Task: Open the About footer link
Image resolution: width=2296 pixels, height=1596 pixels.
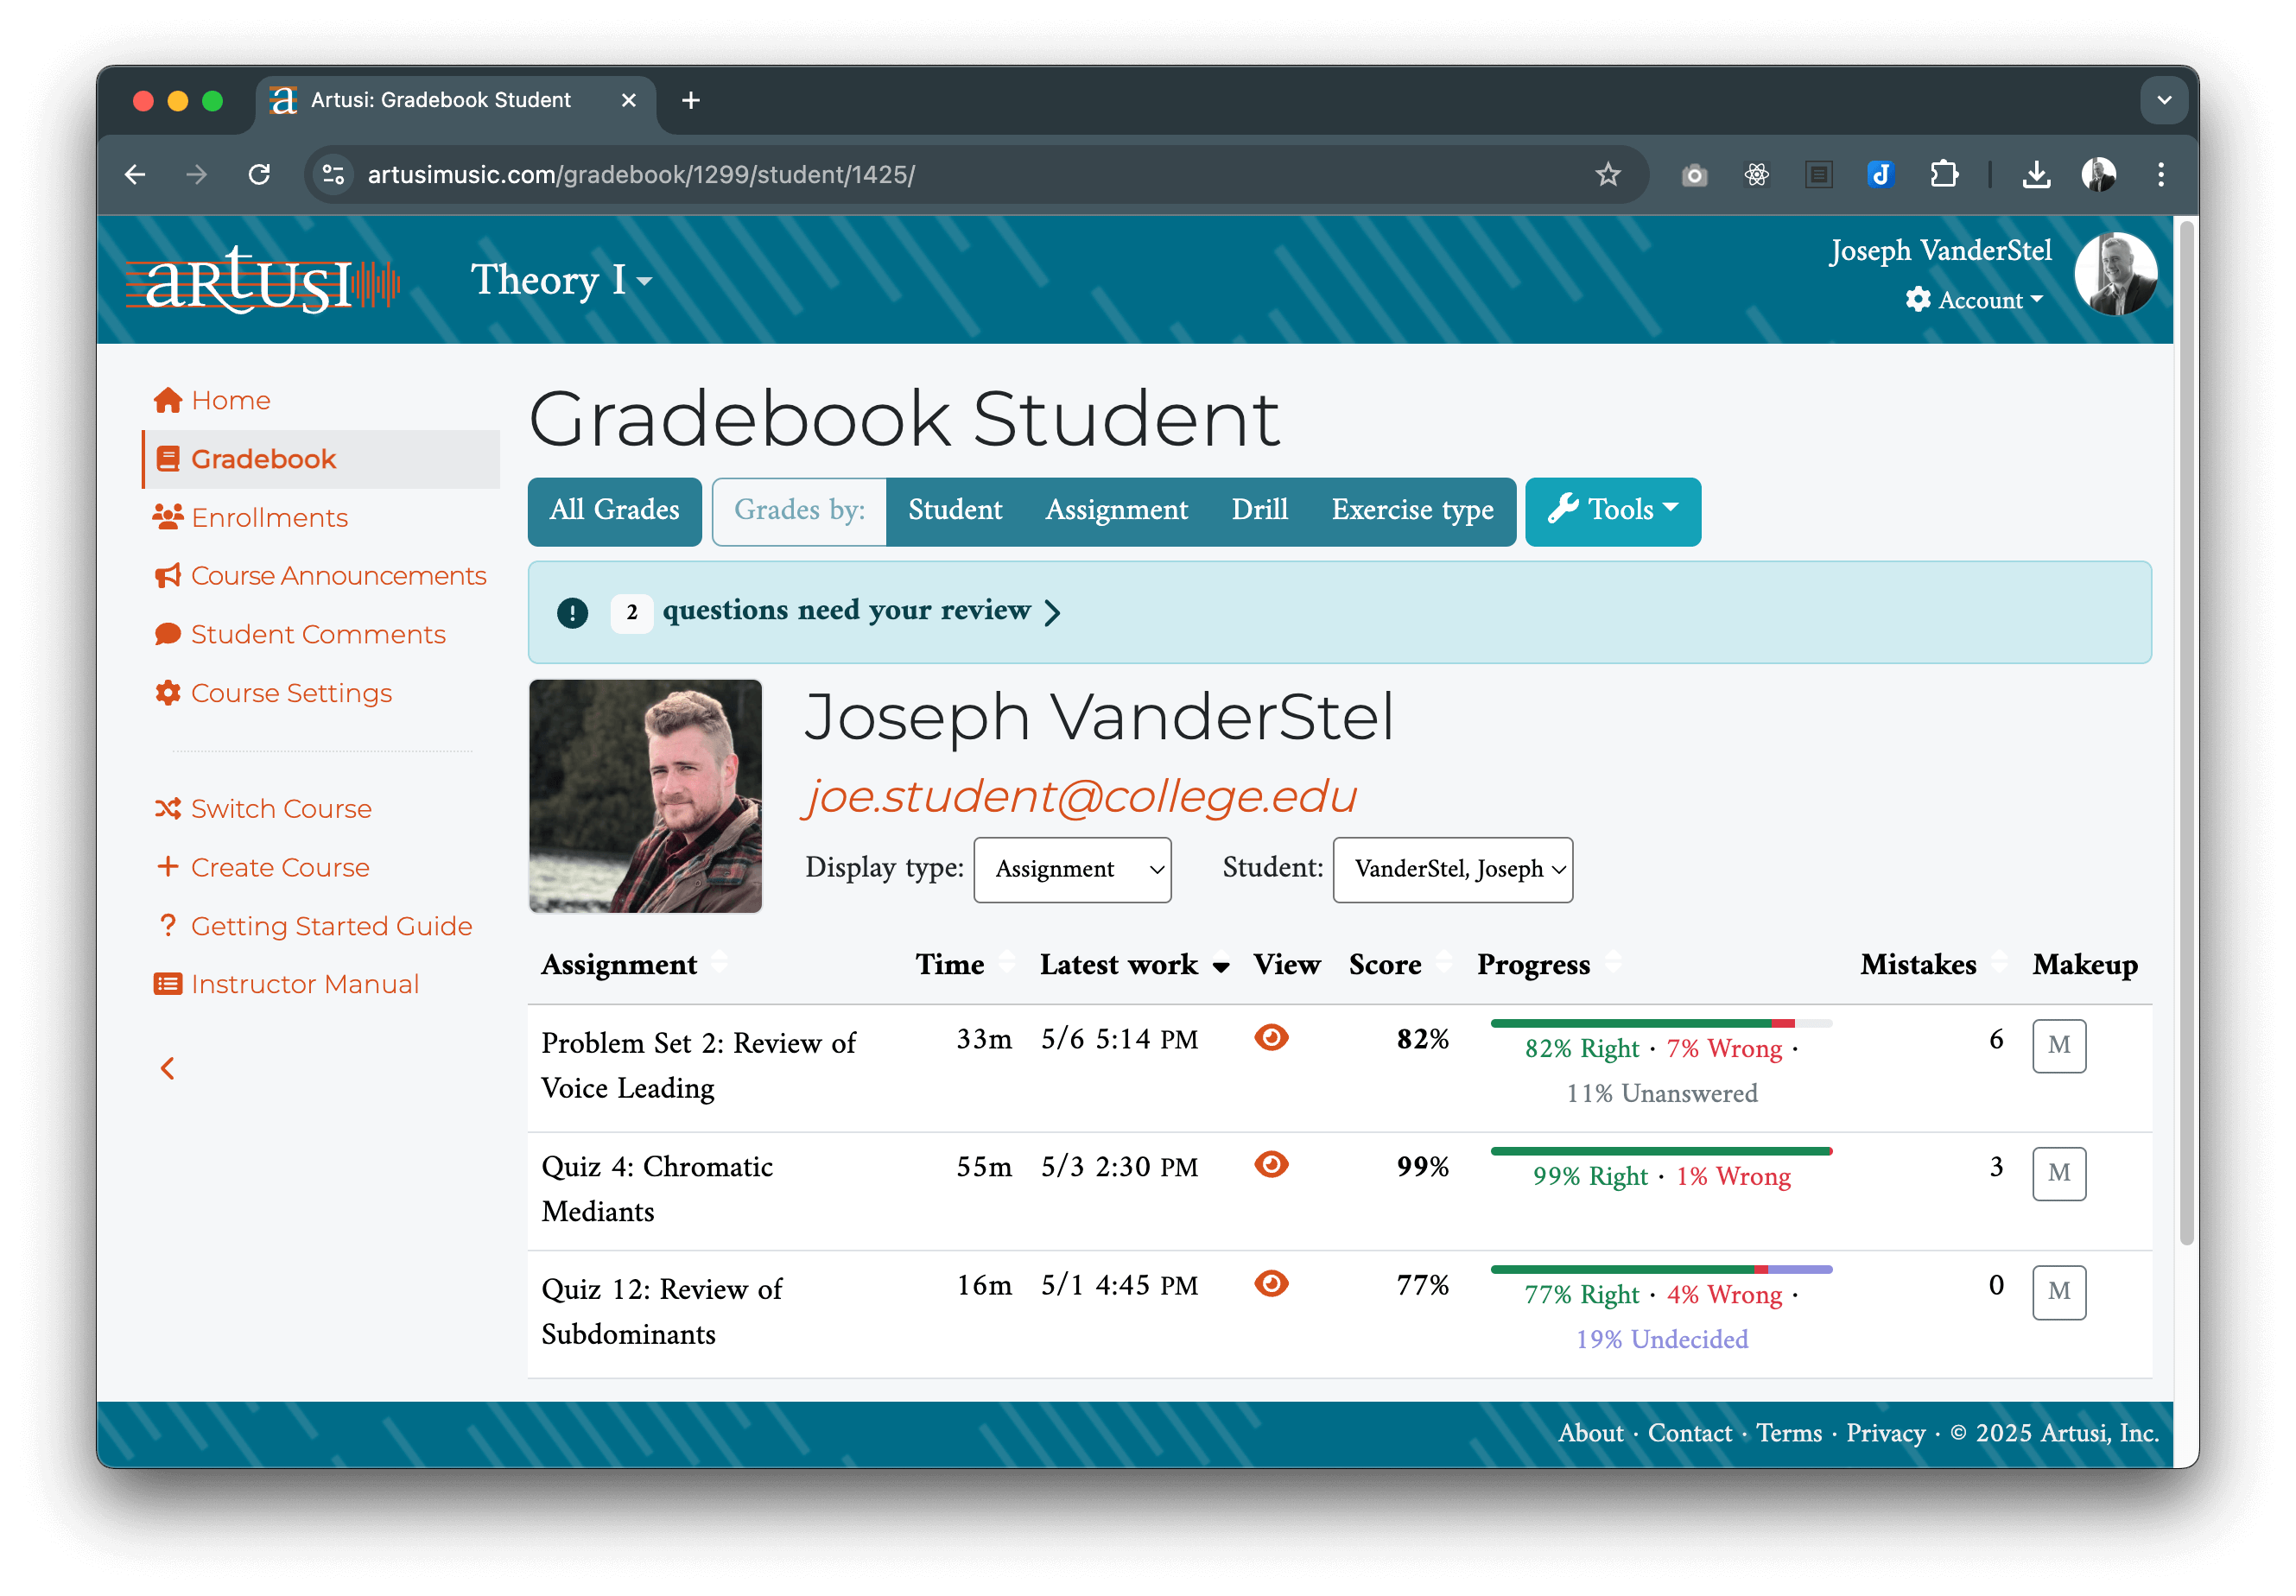Action: (x=1590, y=1433)
